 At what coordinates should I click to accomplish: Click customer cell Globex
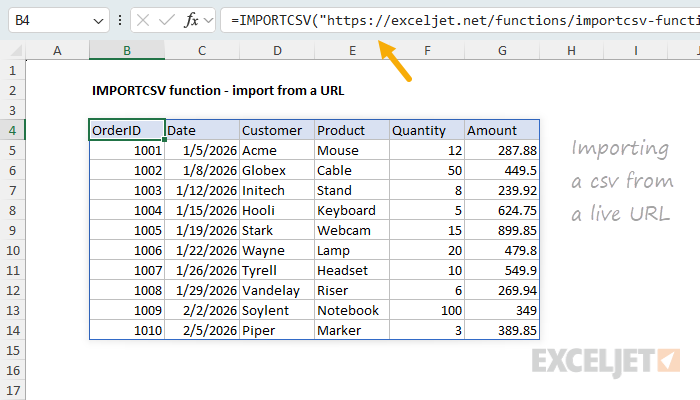click(x=277, y=171)
